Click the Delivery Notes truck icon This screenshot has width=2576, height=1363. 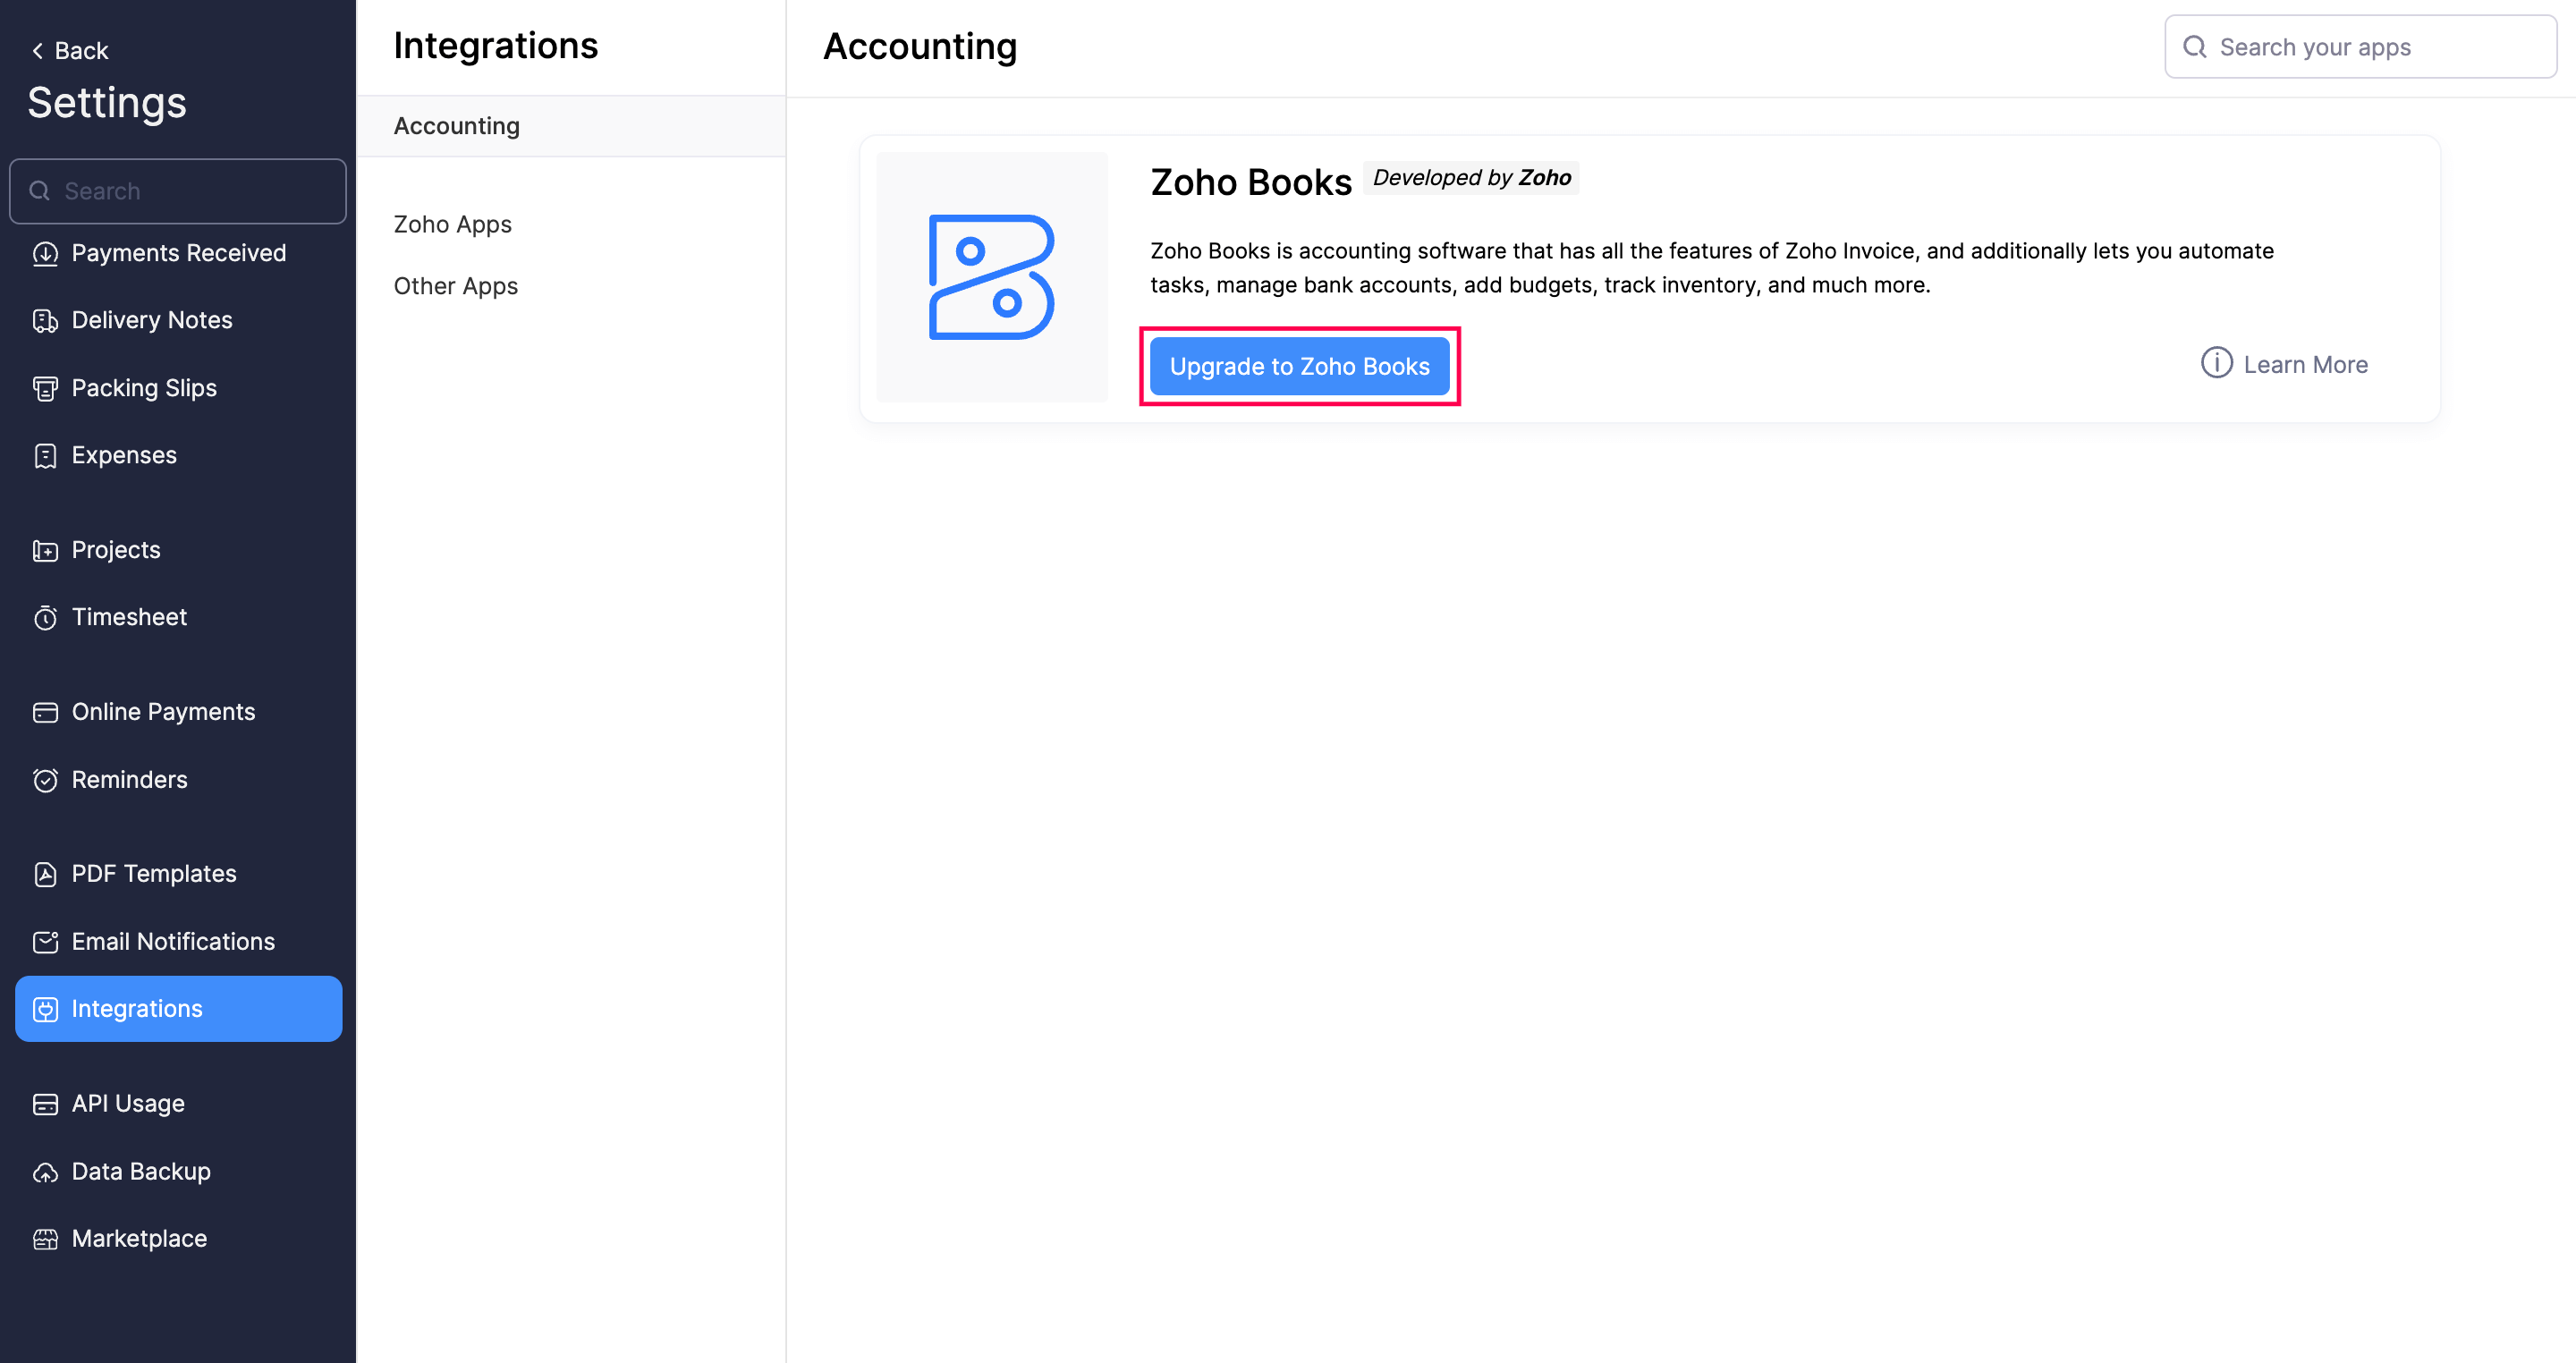pyautogui.click(x=45, y=321)
